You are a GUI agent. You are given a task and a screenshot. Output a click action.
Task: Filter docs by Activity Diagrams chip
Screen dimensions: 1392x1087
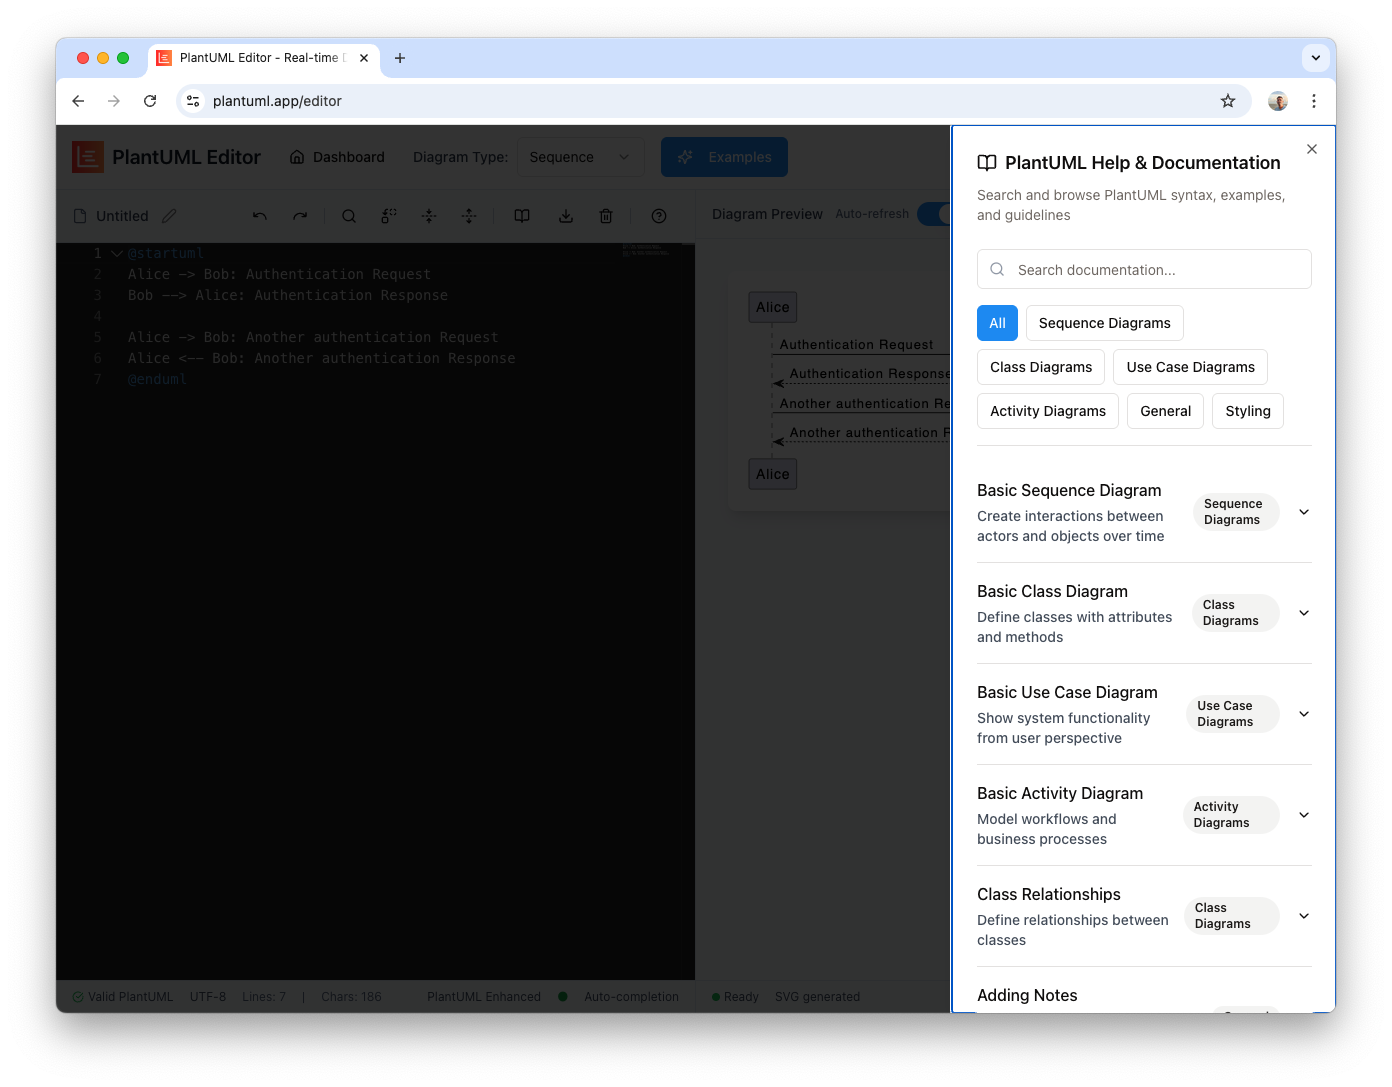coord(1048,411)
